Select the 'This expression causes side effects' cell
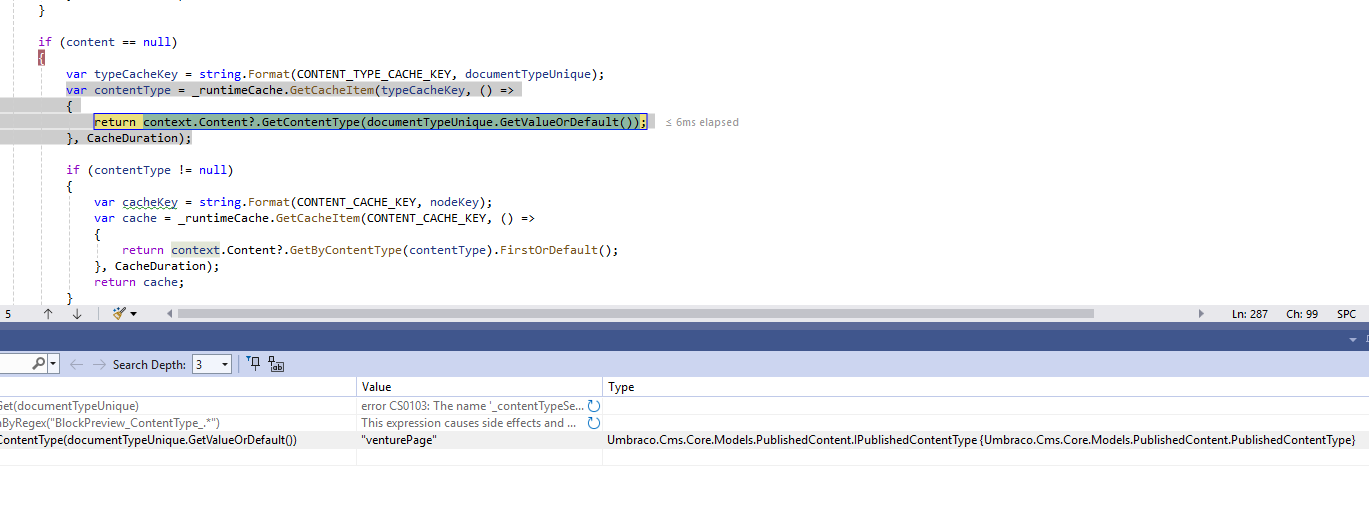 pos(471,423)
